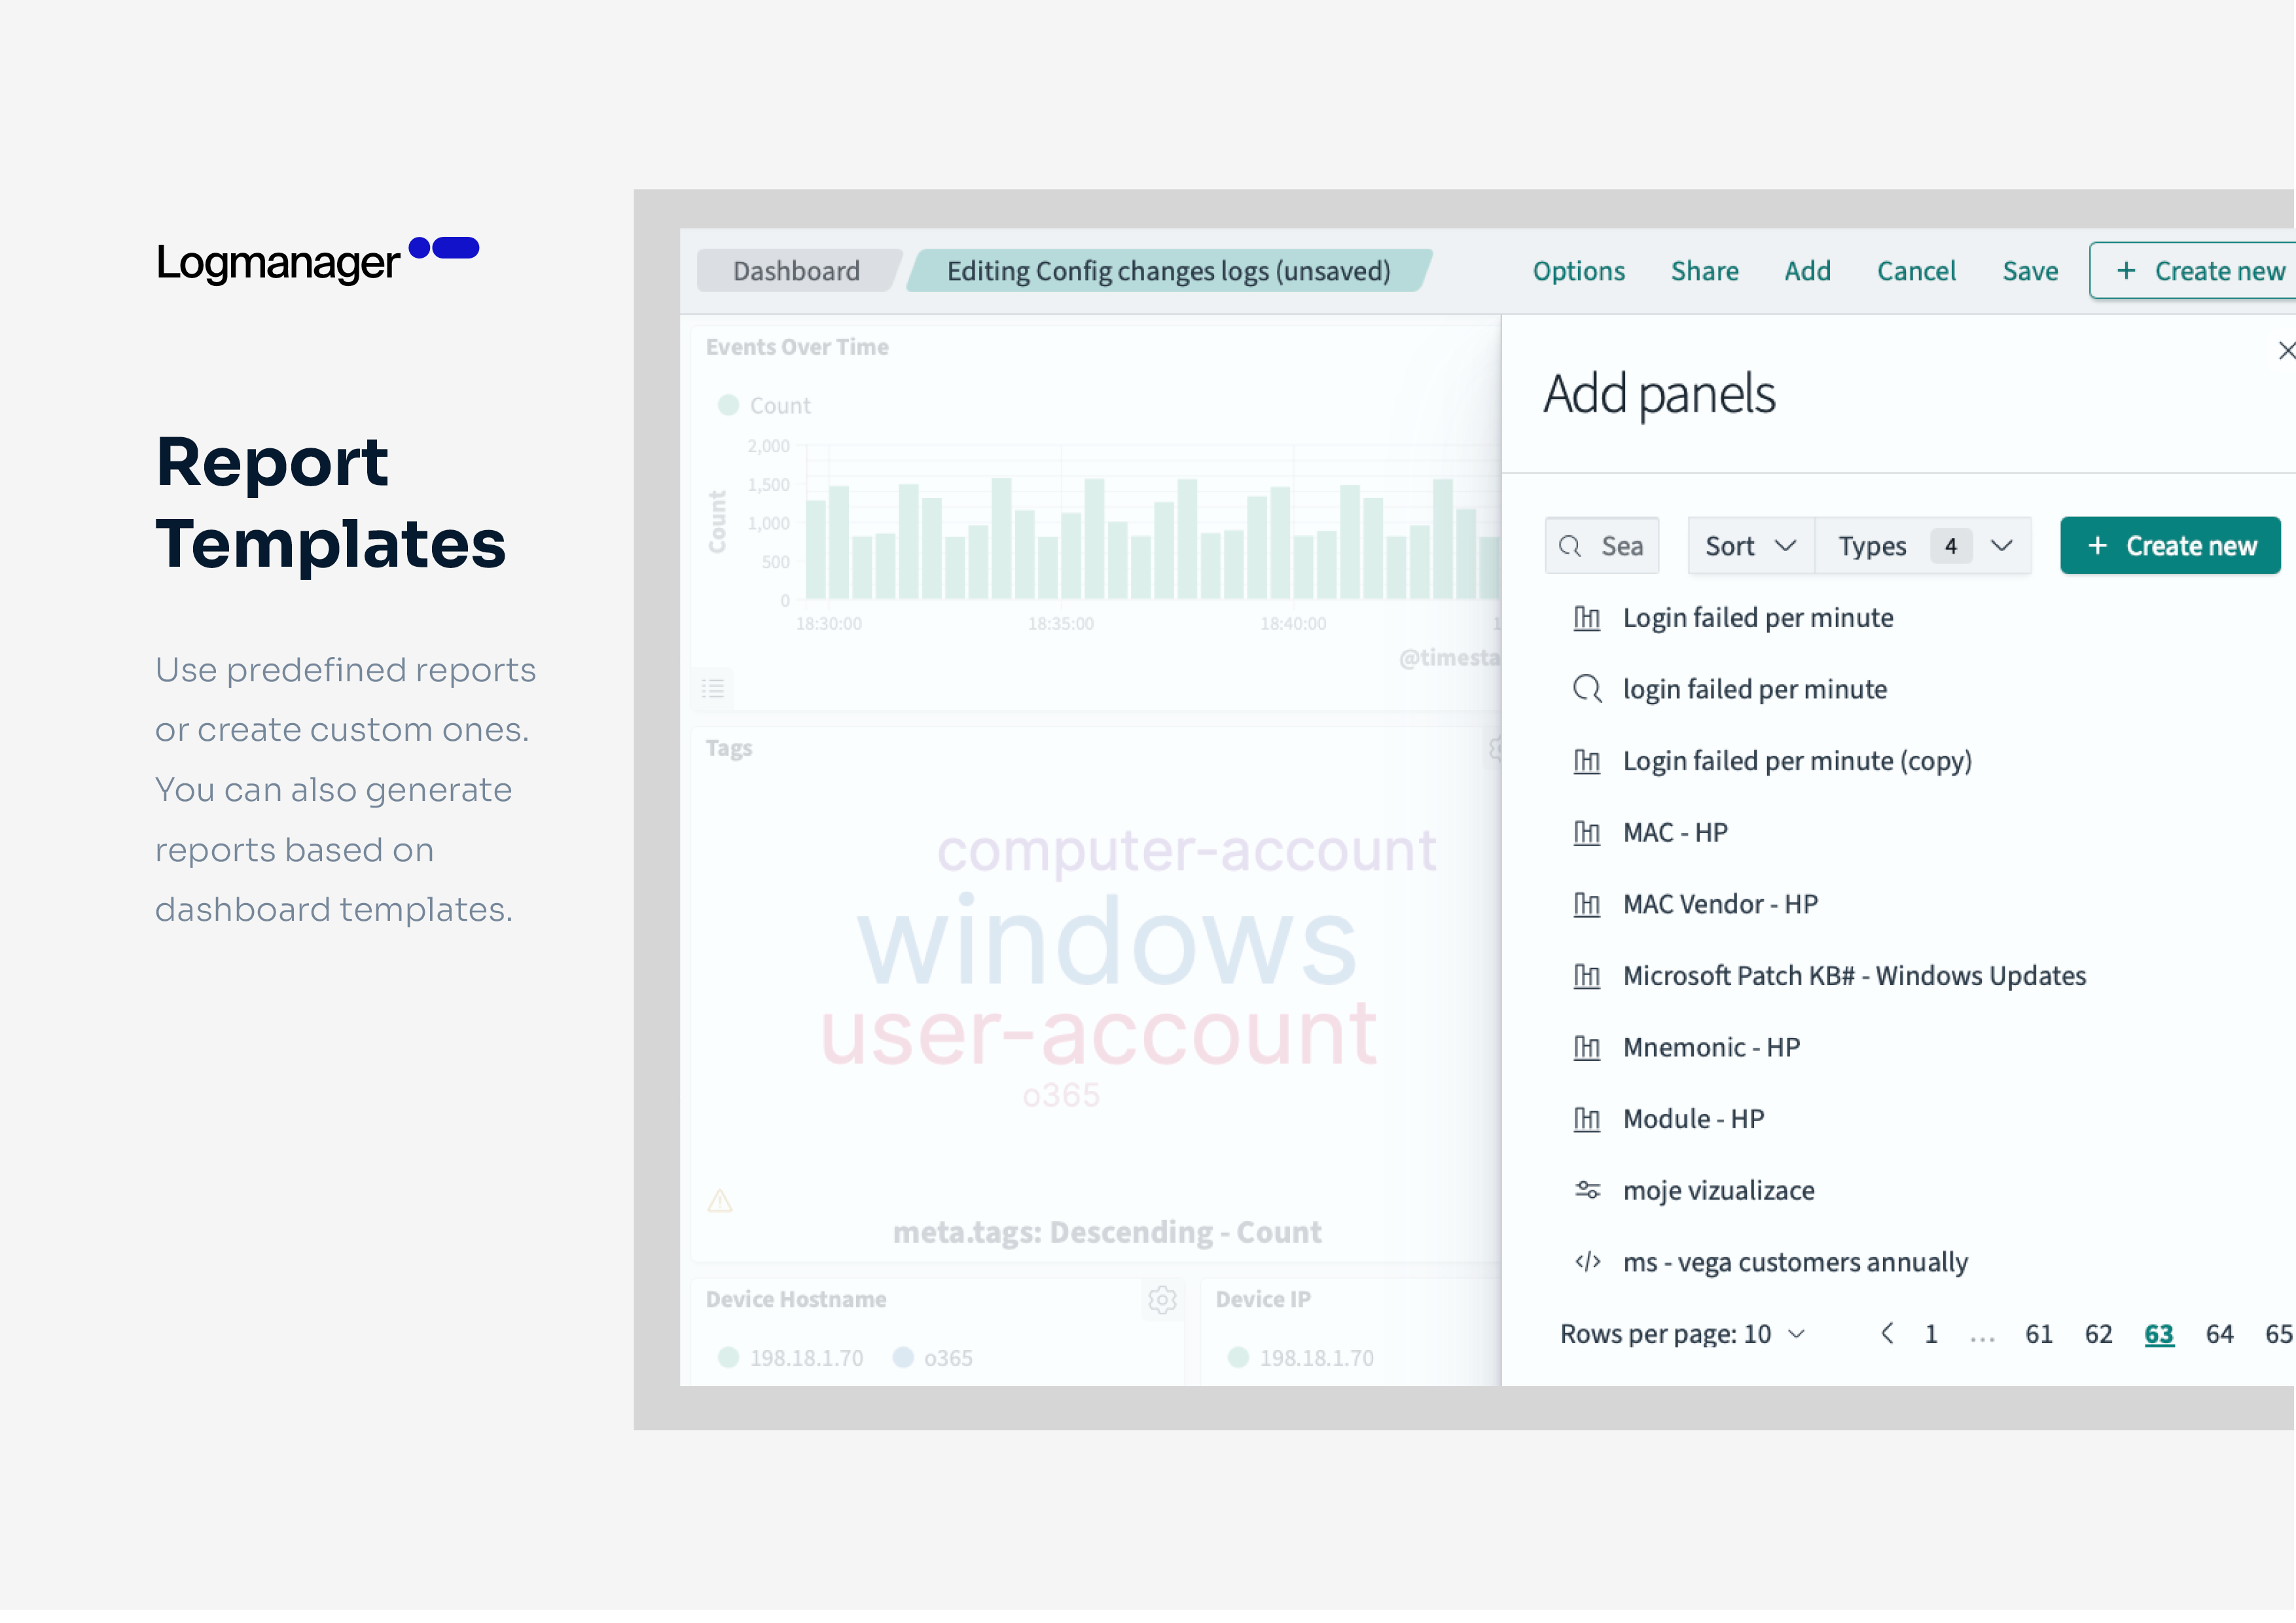Click the controls icon beside moje vizualizace
The height and width of the screenshot is (1623, 2296).
point(1587,1190)
